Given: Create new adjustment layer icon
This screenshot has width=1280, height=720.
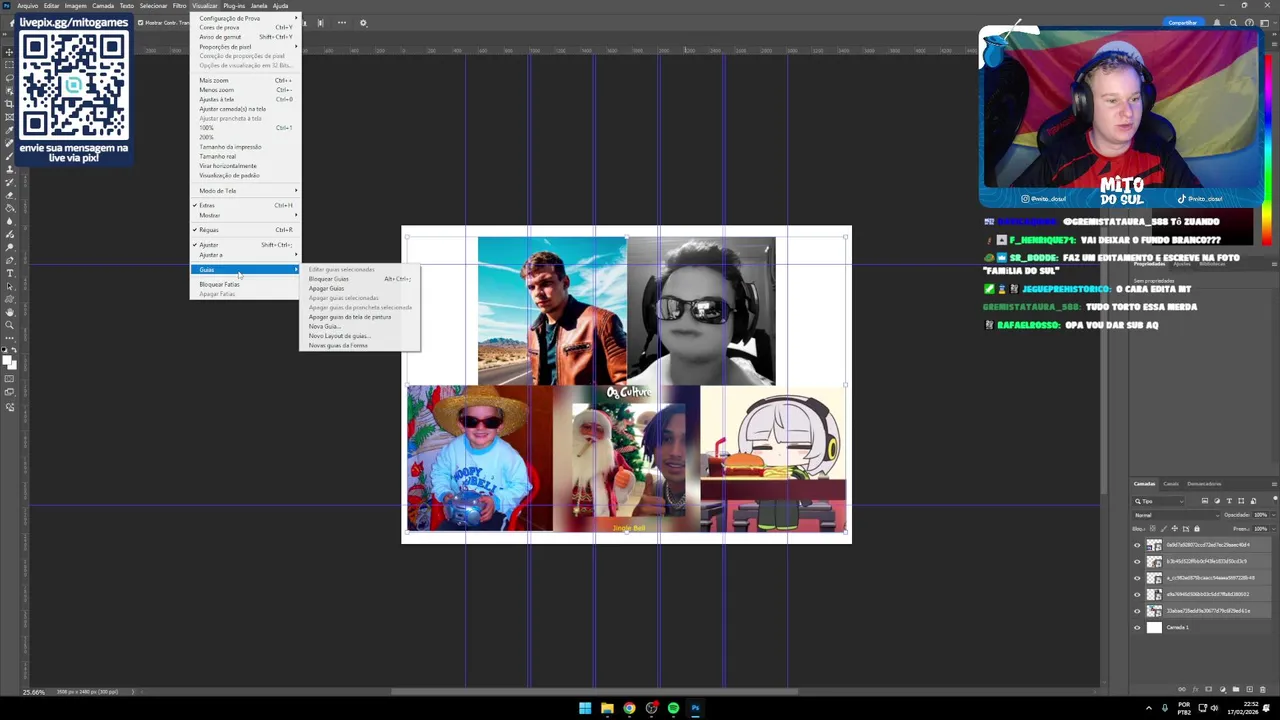Looking at the screenshot, I should pyautogui.click(x=1222, y=689).
